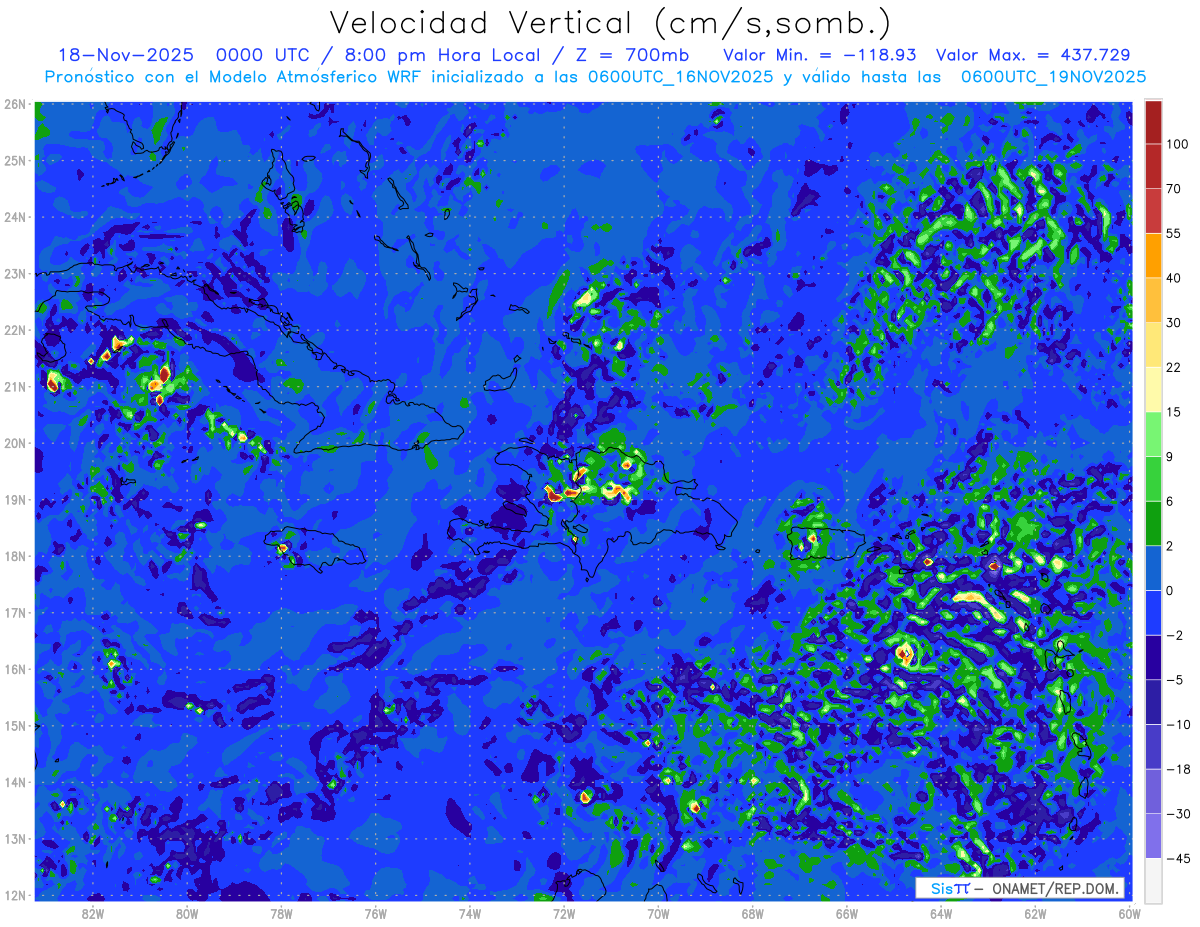Viewport: 1200px width, 927px height.
Task: Click the longitude label '70W'
Action: click(658, 914)
